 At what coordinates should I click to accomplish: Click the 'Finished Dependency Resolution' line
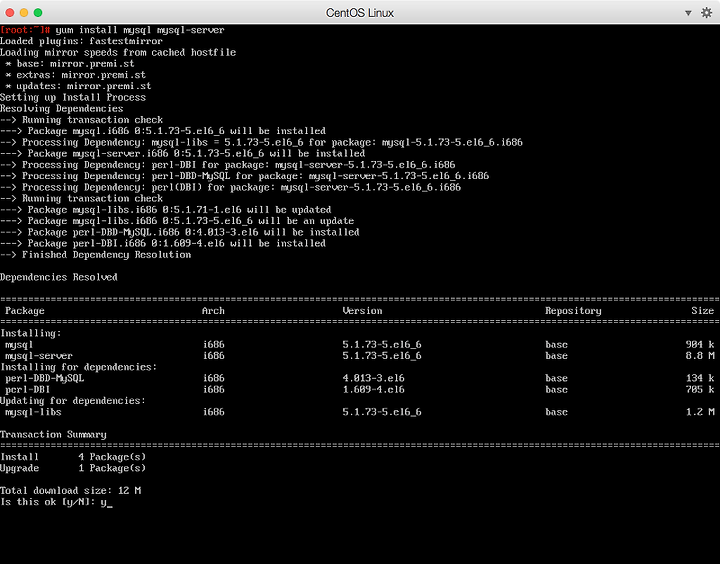coord(96,255)
